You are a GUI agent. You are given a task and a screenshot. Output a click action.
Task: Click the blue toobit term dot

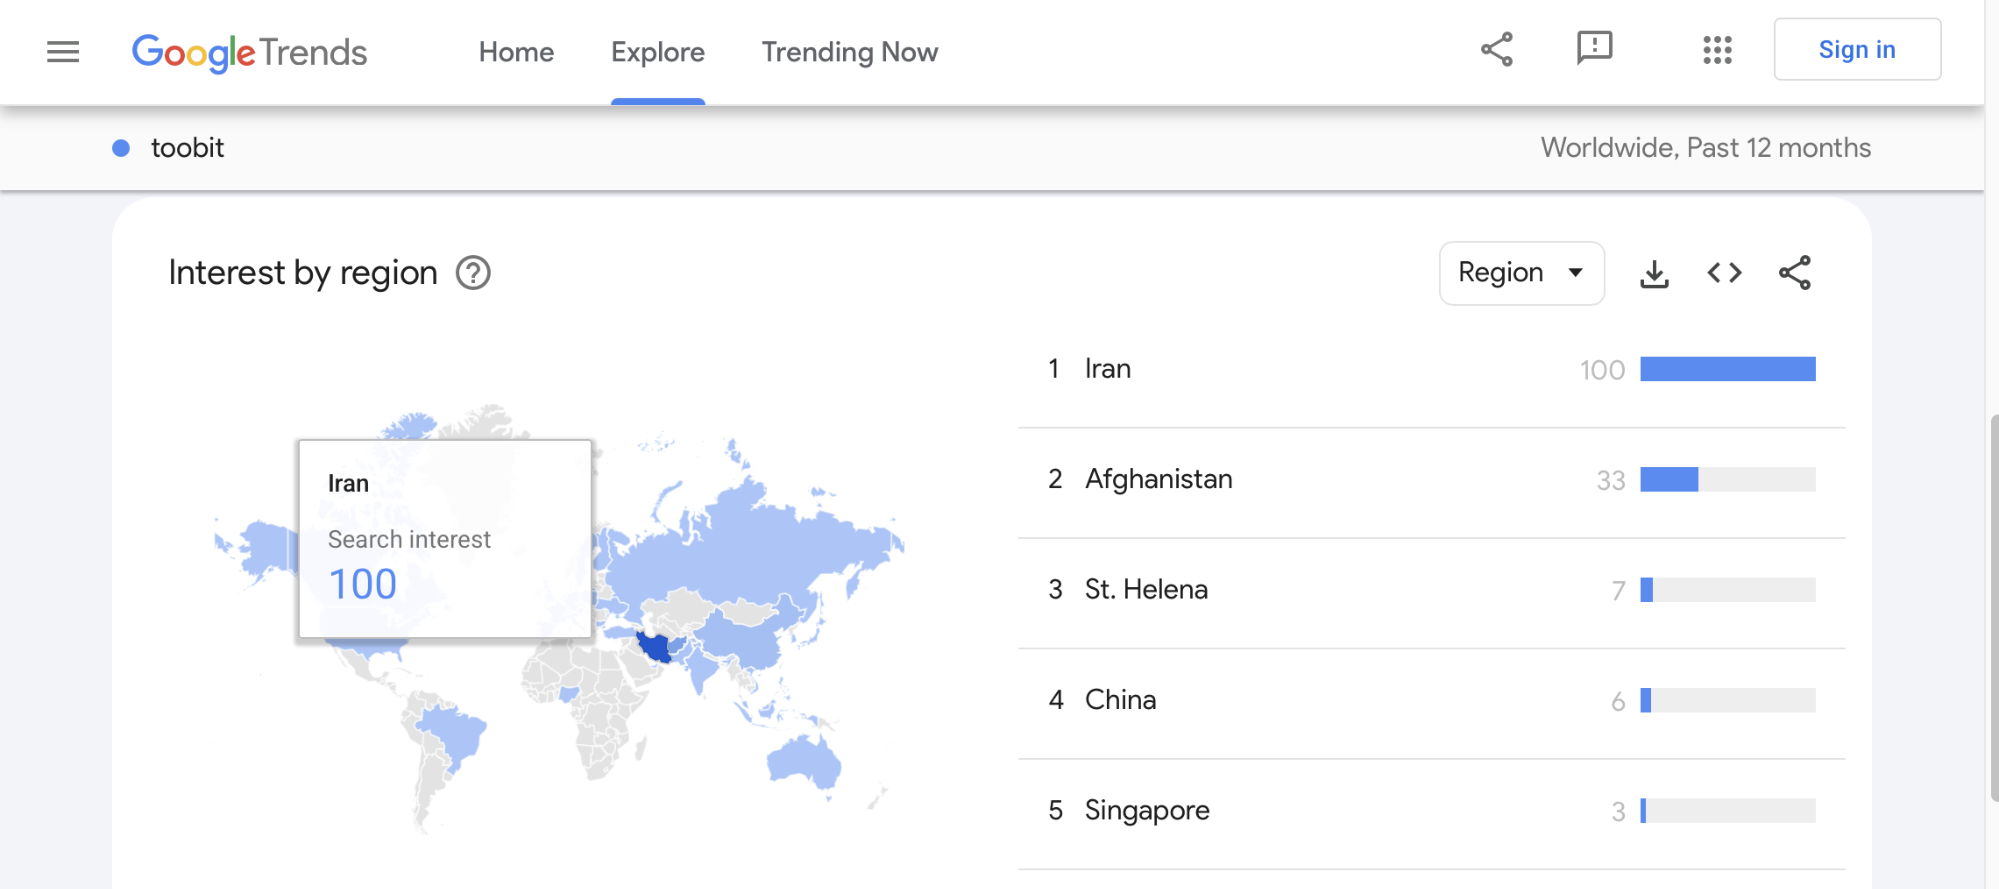pos(121,148)
